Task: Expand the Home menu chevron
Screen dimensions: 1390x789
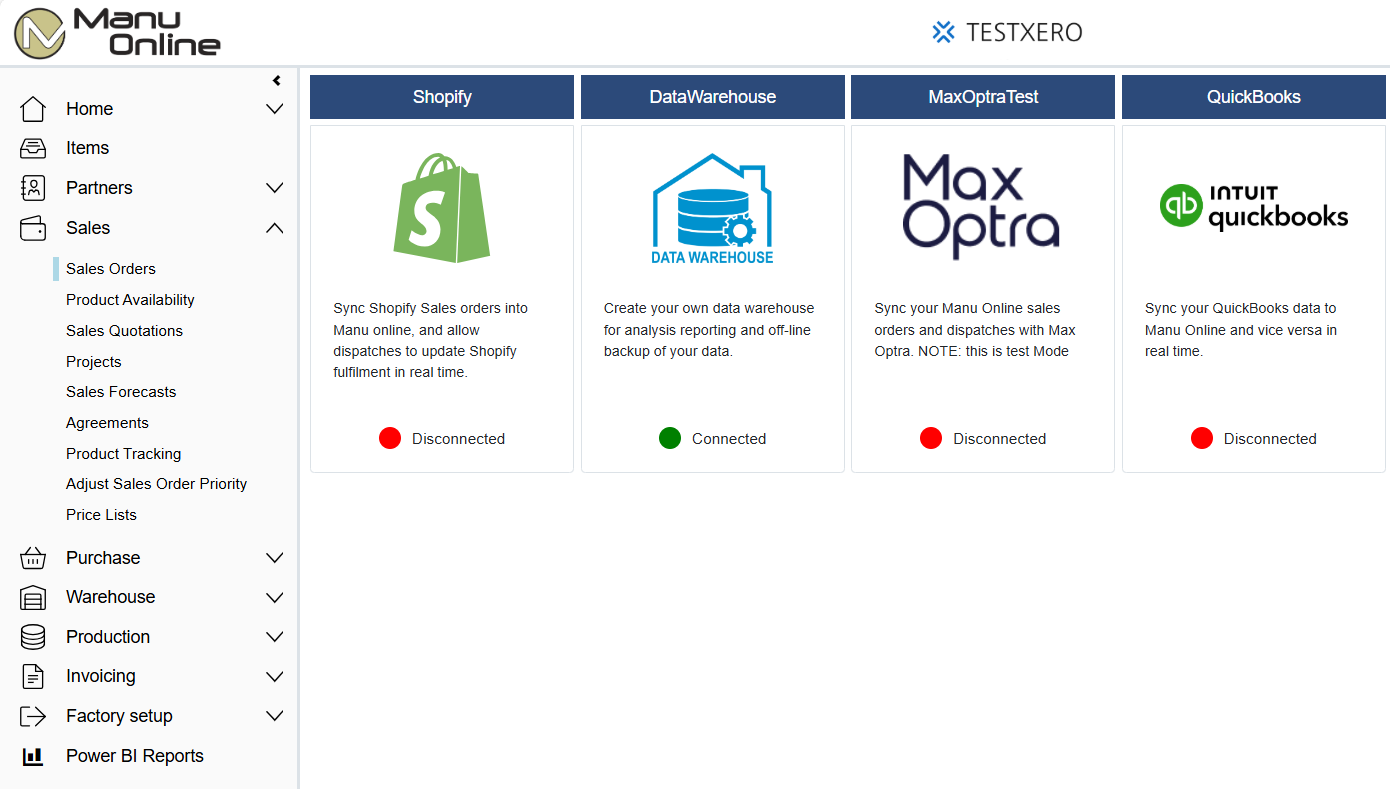Action: pos(275,109)
